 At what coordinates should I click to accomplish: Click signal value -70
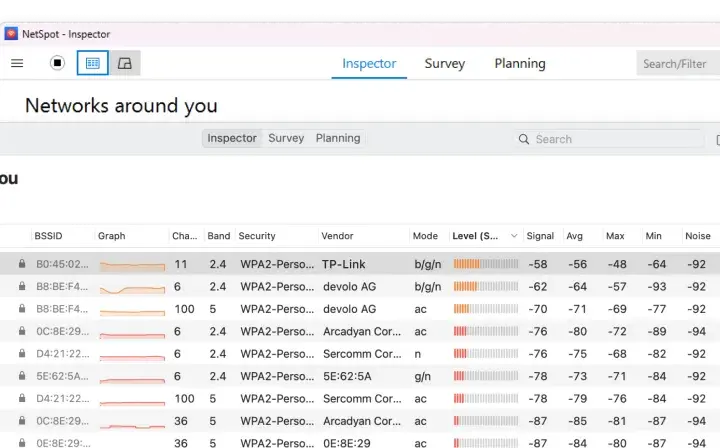click(538, 309)
